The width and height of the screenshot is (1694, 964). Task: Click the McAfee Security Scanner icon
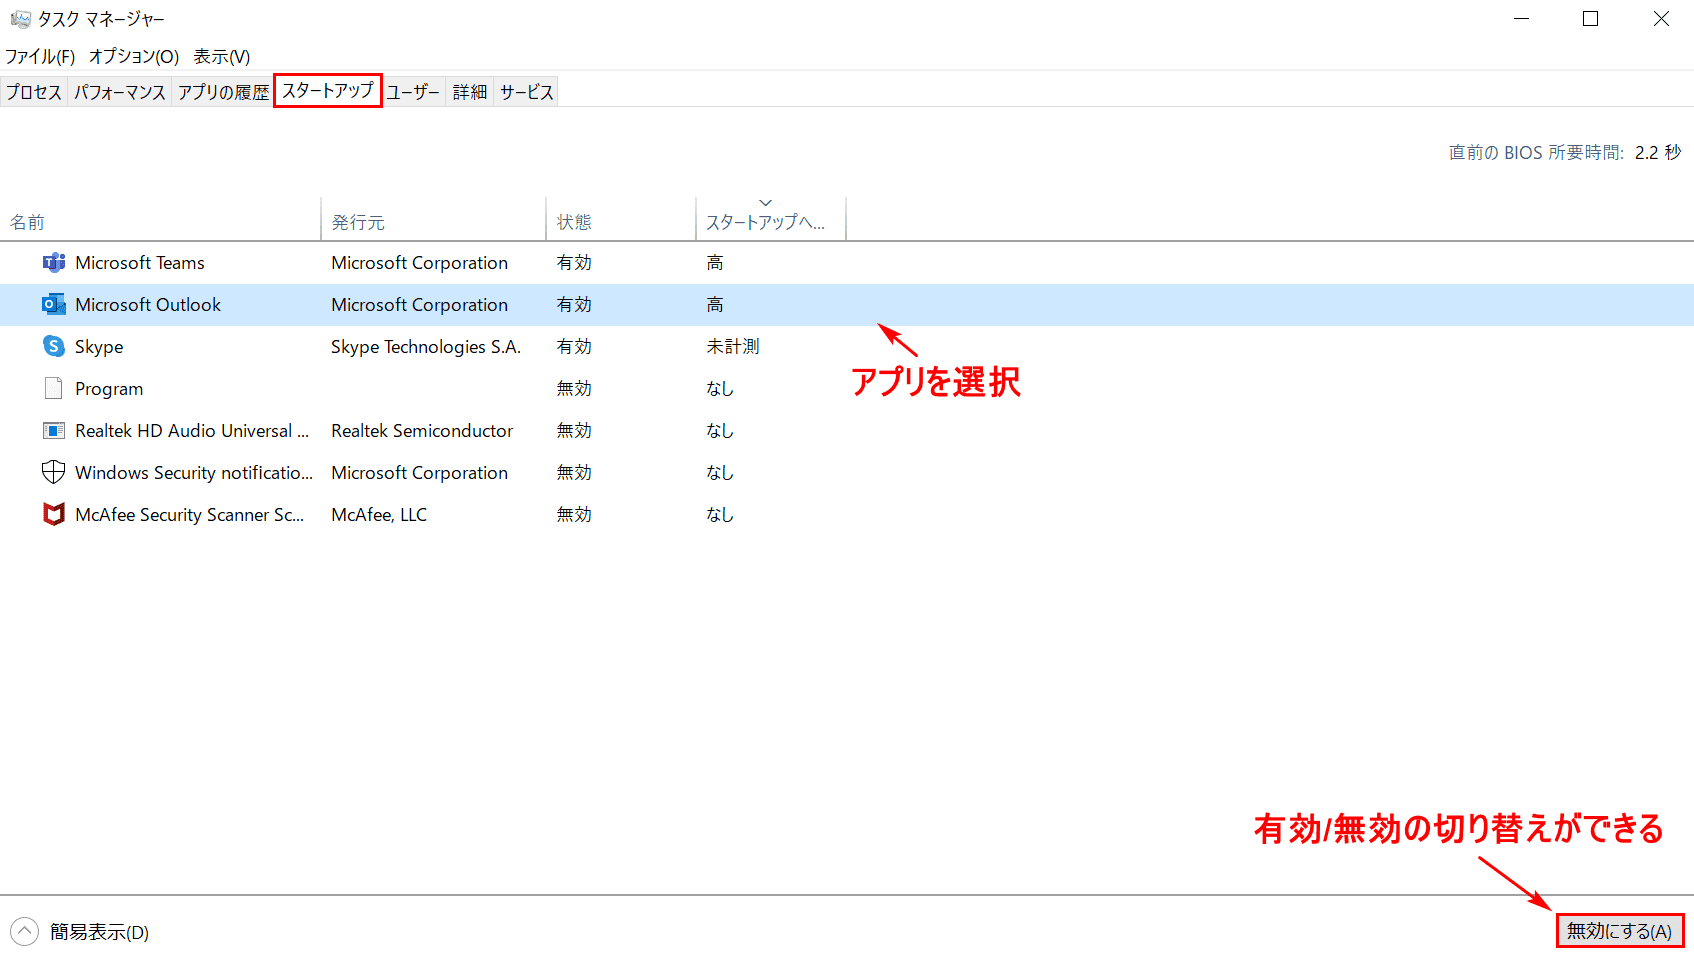coord(54,514)
